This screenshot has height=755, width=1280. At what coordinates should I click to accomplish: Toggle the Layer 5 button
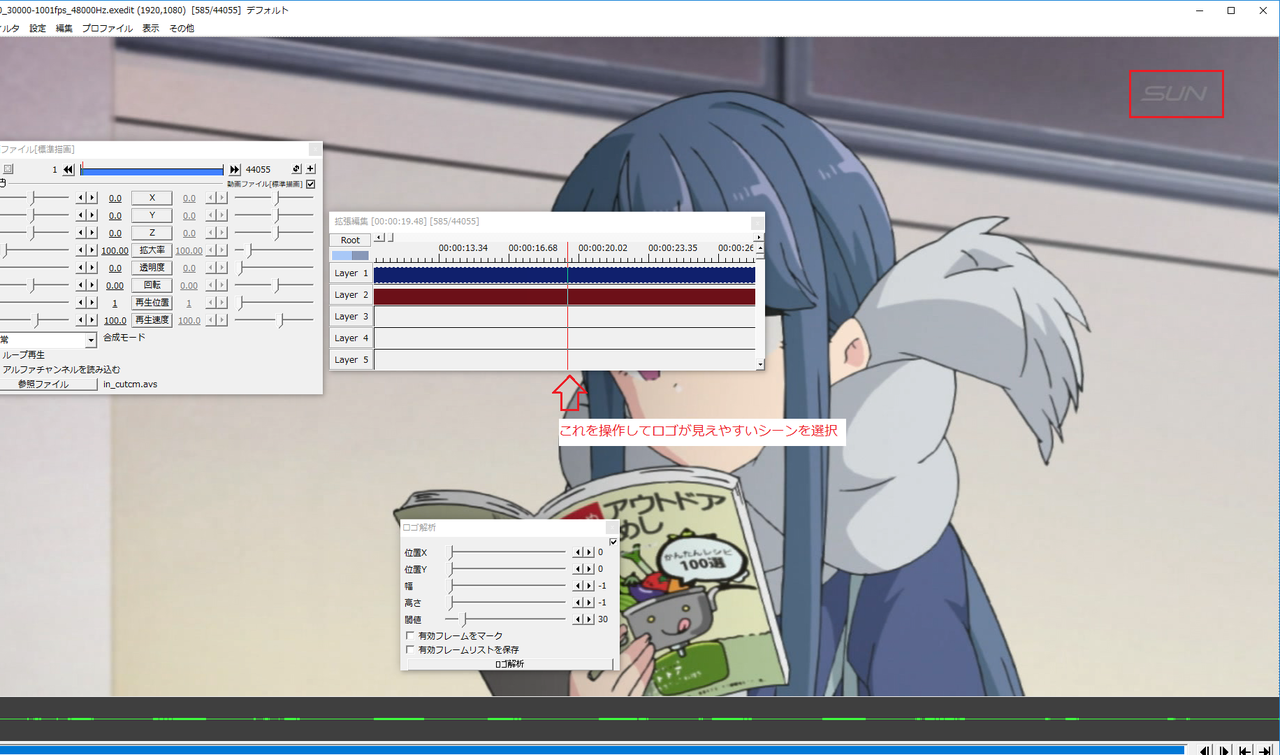point(351,360)
